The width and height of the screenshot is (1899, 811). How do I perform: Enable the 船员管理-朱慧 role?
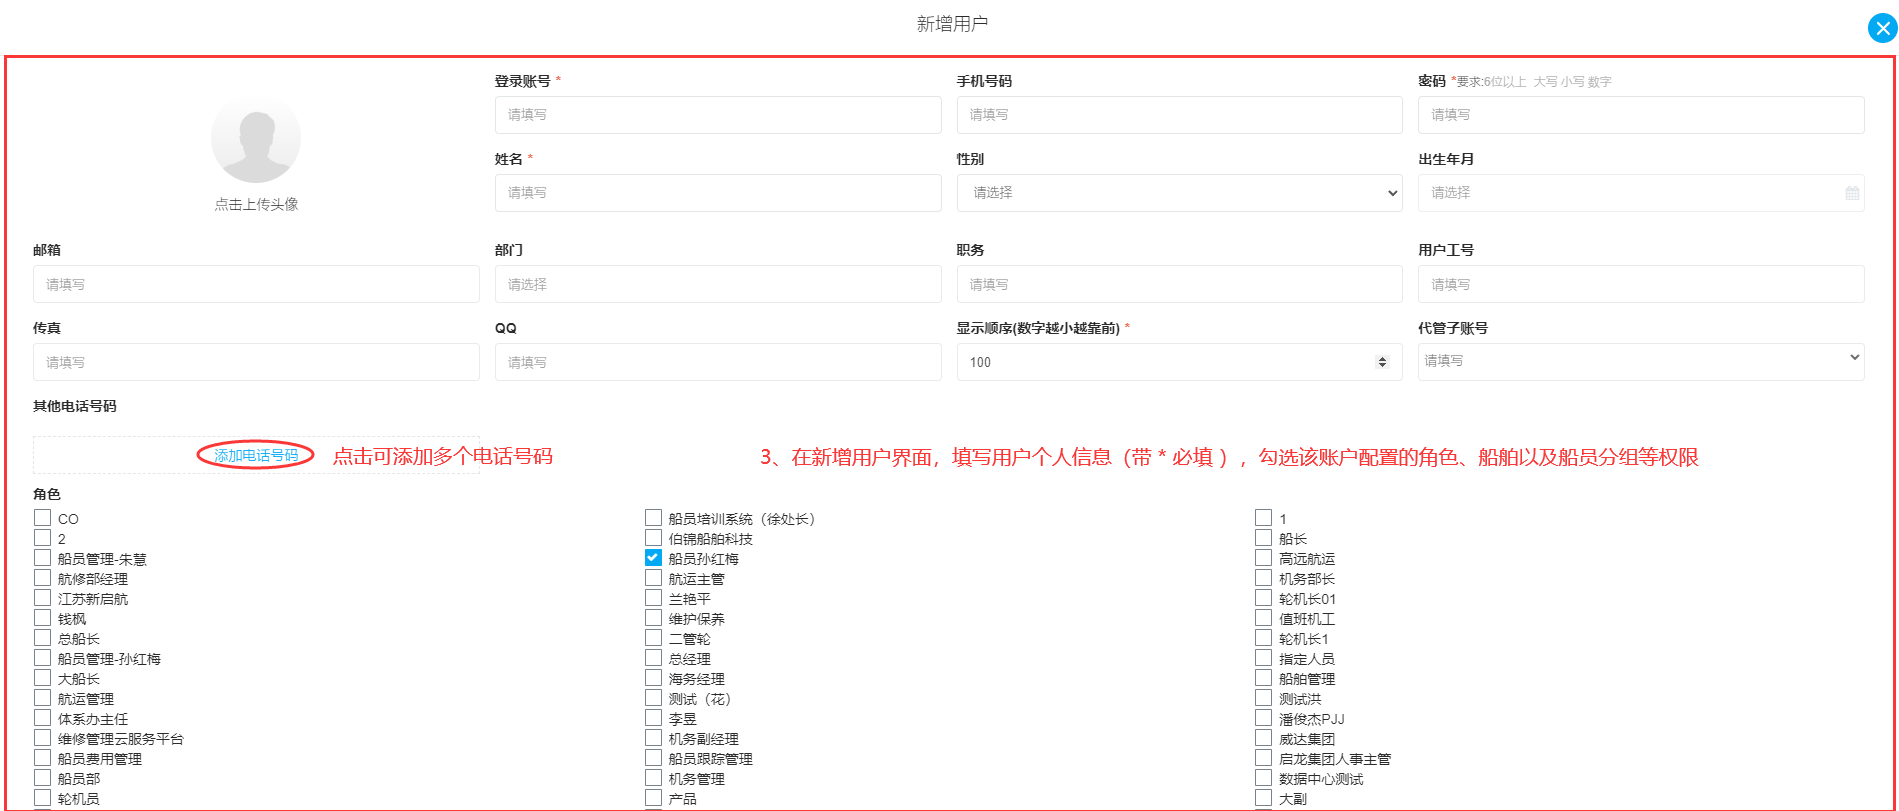coord(42,558)
